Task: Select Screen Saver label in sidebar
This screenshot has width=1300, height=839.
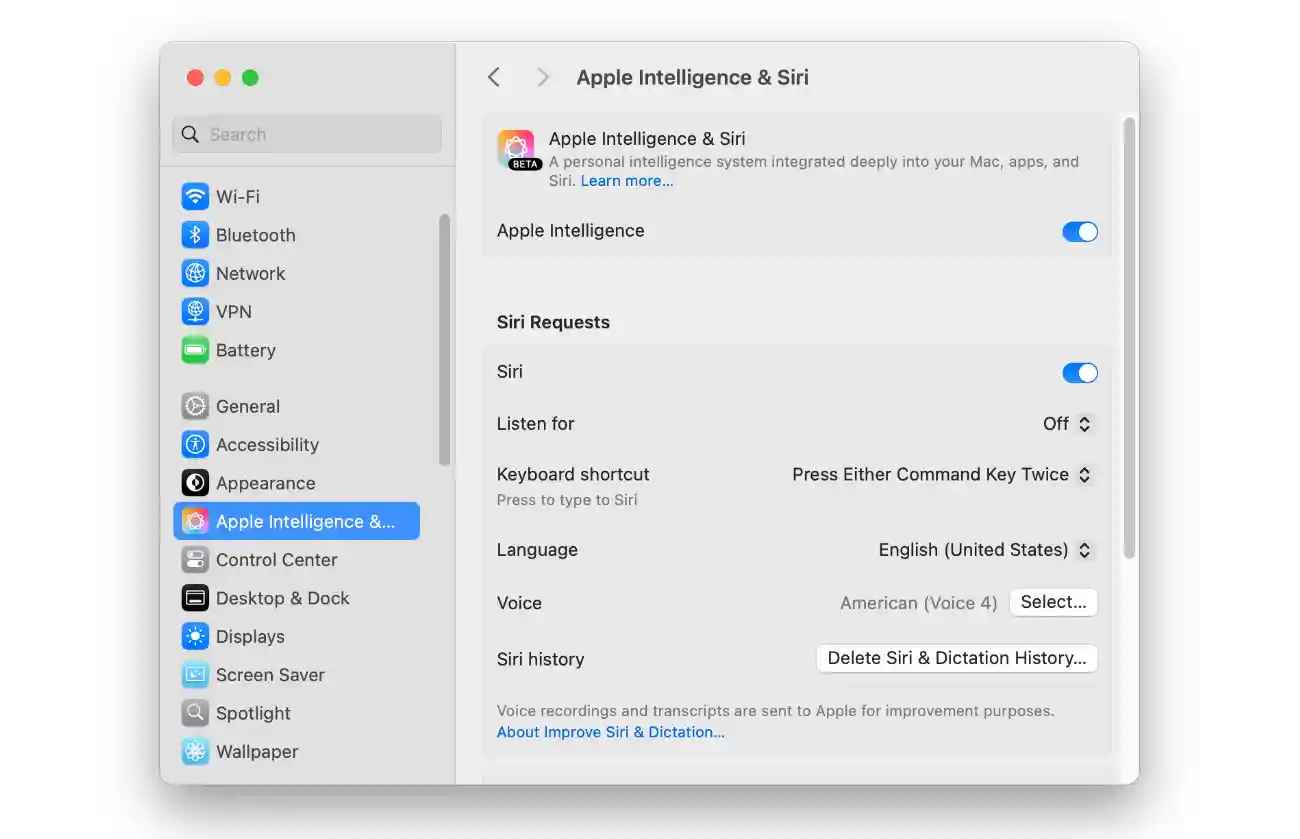Action: (270, 675)
